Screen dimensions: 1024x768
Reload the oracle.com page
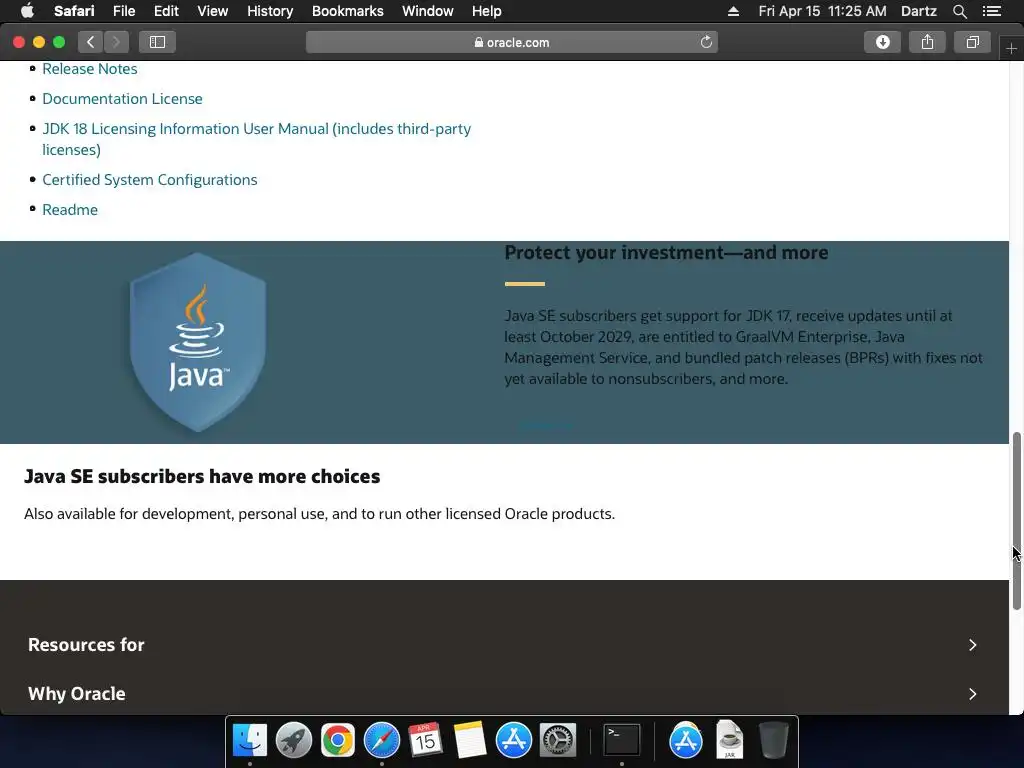(706, 42)
